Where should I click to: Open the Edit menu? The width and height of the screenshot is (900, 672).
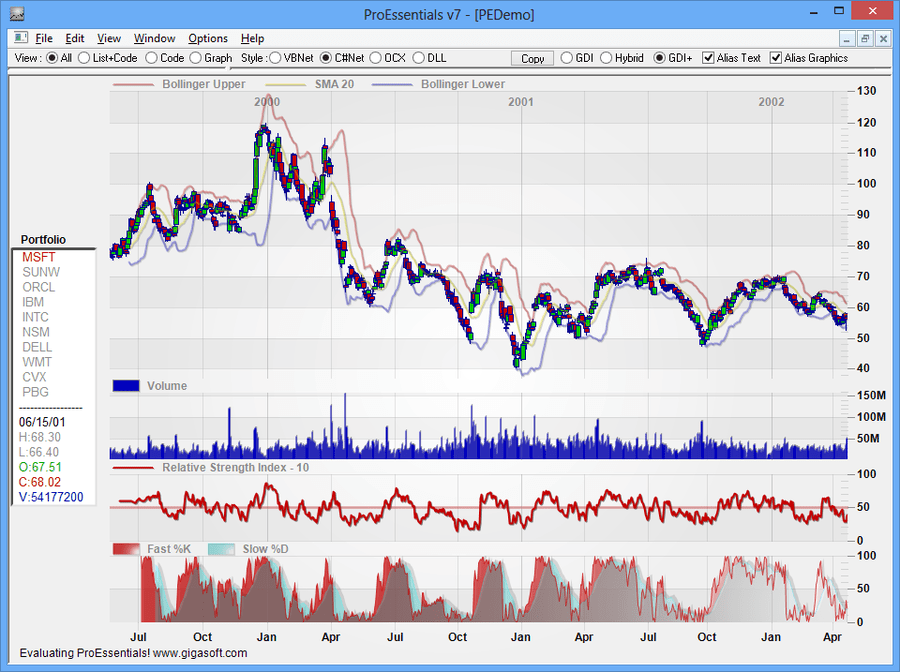[75, 38]
